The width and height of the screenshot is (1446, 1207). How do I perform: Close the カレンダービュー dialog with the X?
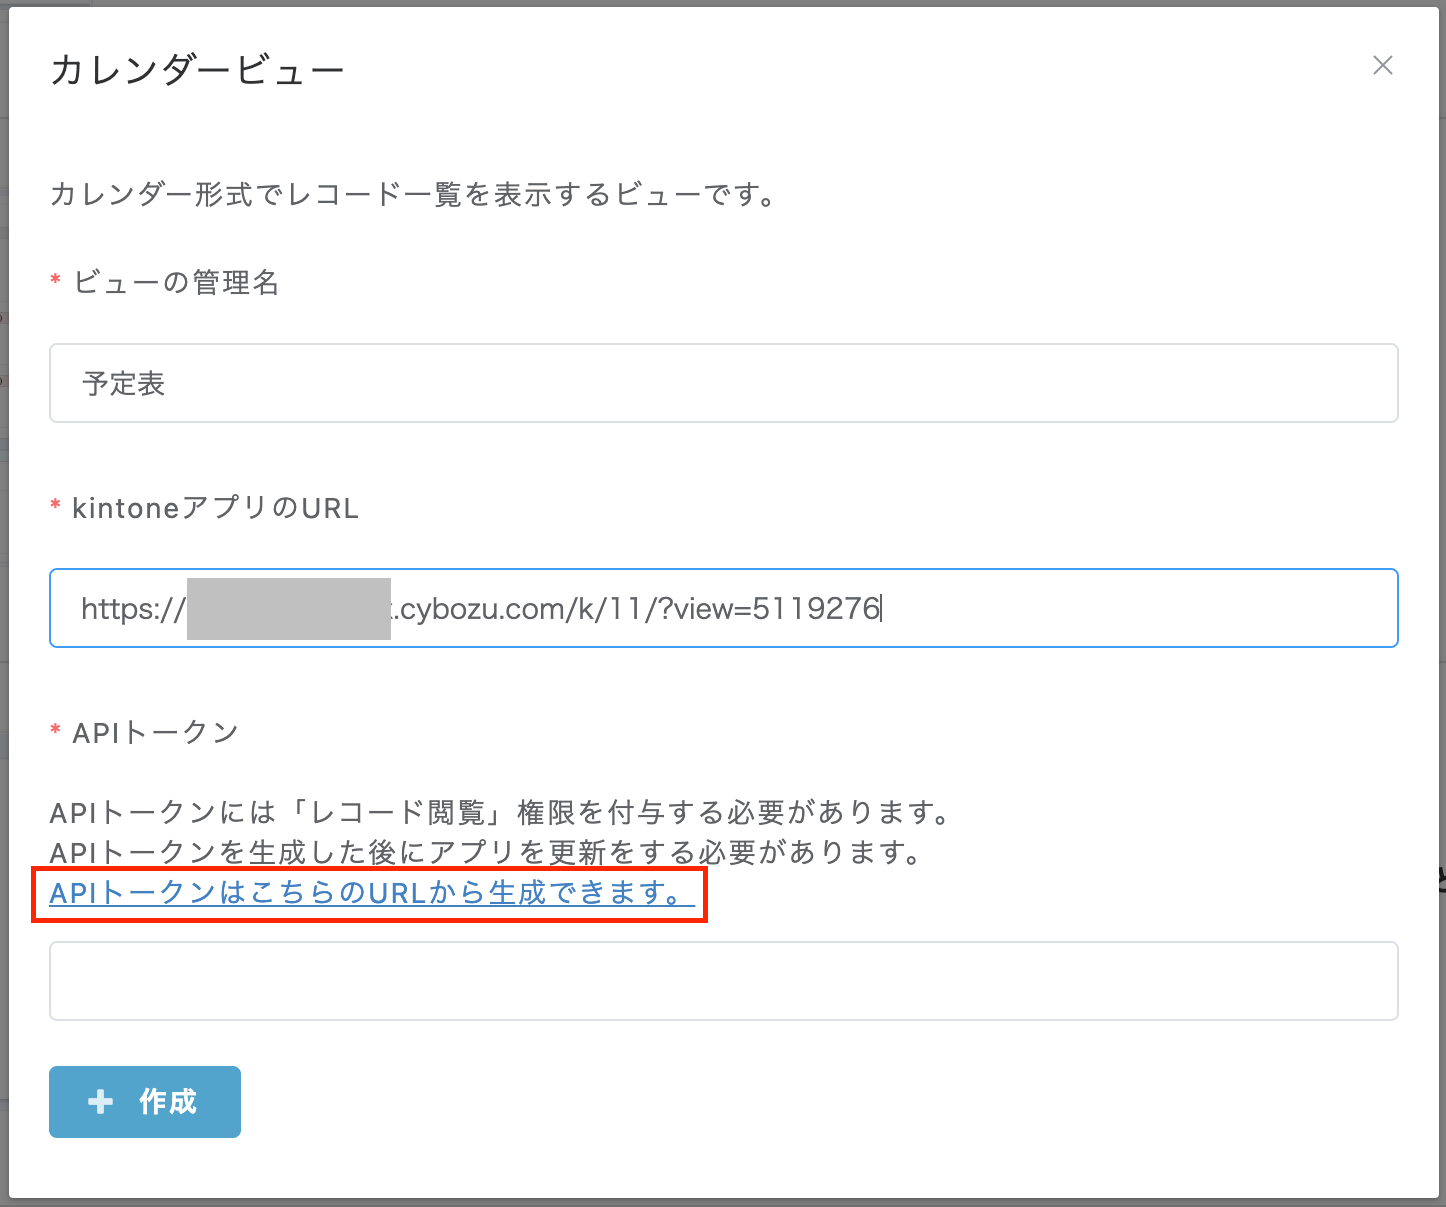[x=1382, y=66]
